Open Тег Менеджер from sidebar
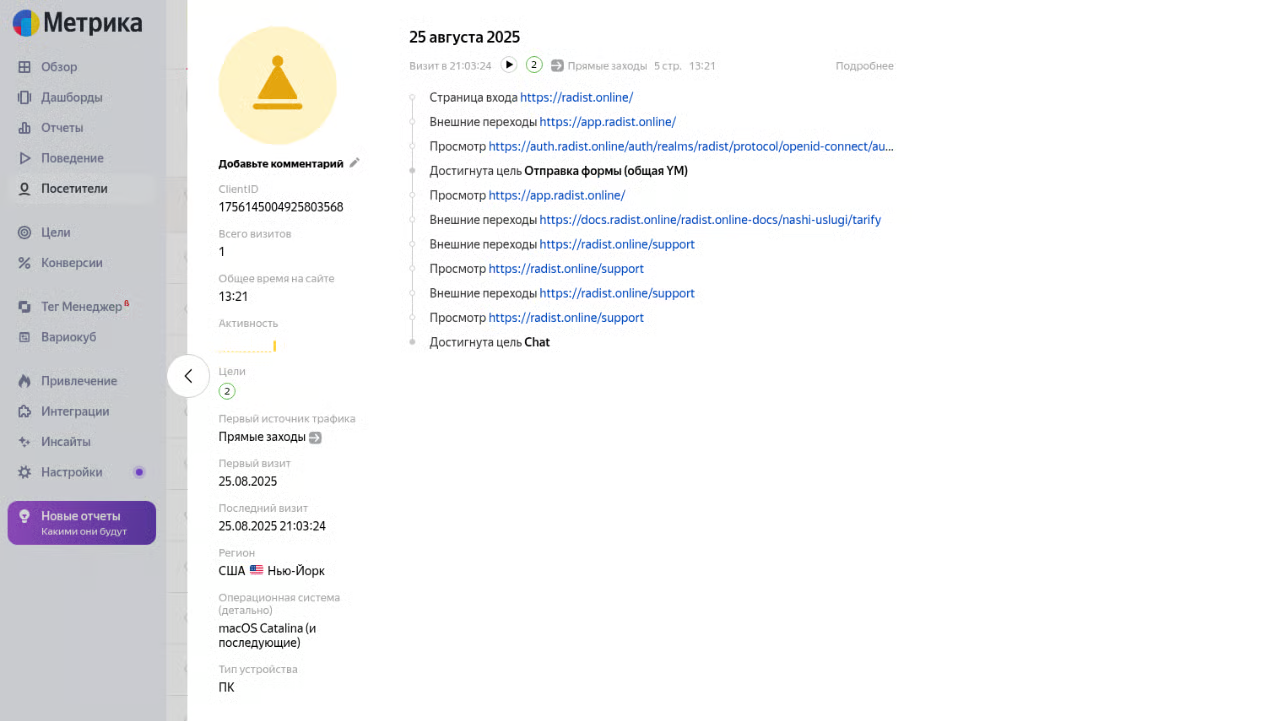The height and width of the screenshot is (721, 1267). click(x=81, y=307)
